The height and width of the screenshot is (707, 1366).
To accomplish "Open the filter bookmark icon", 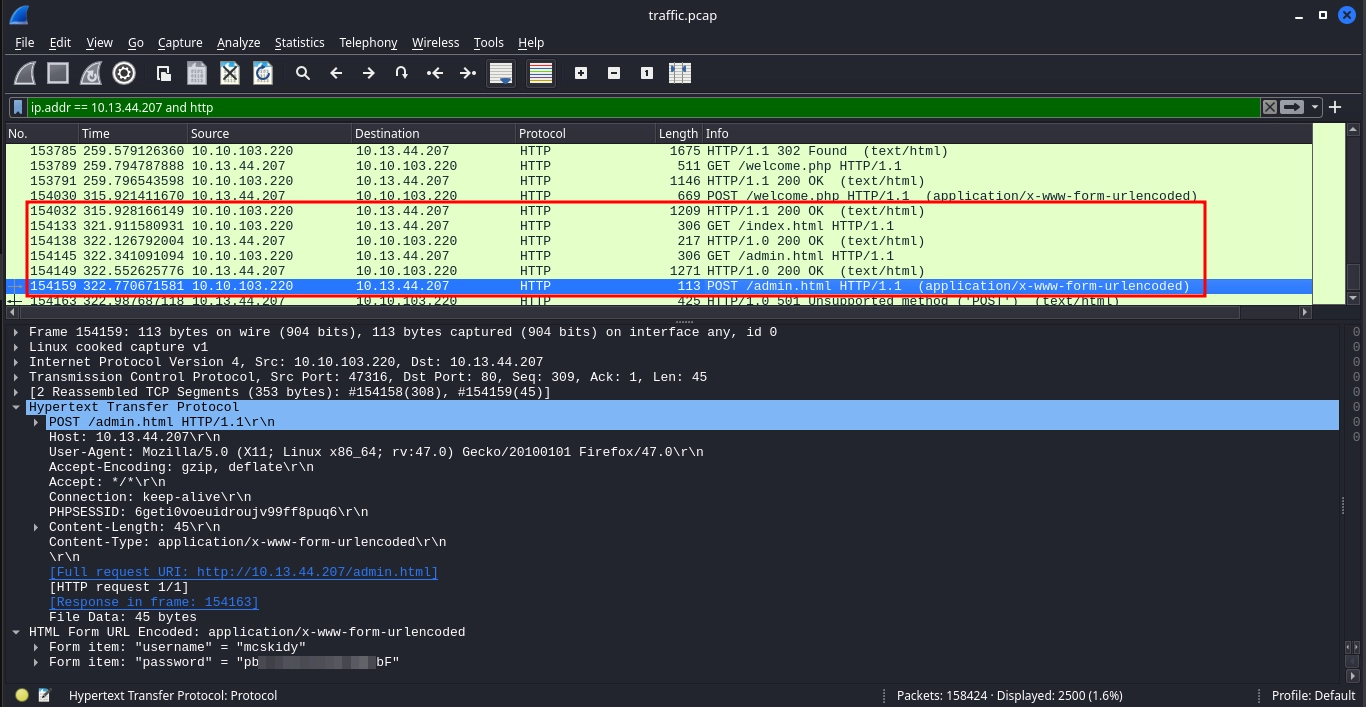I will coord(18,107).
